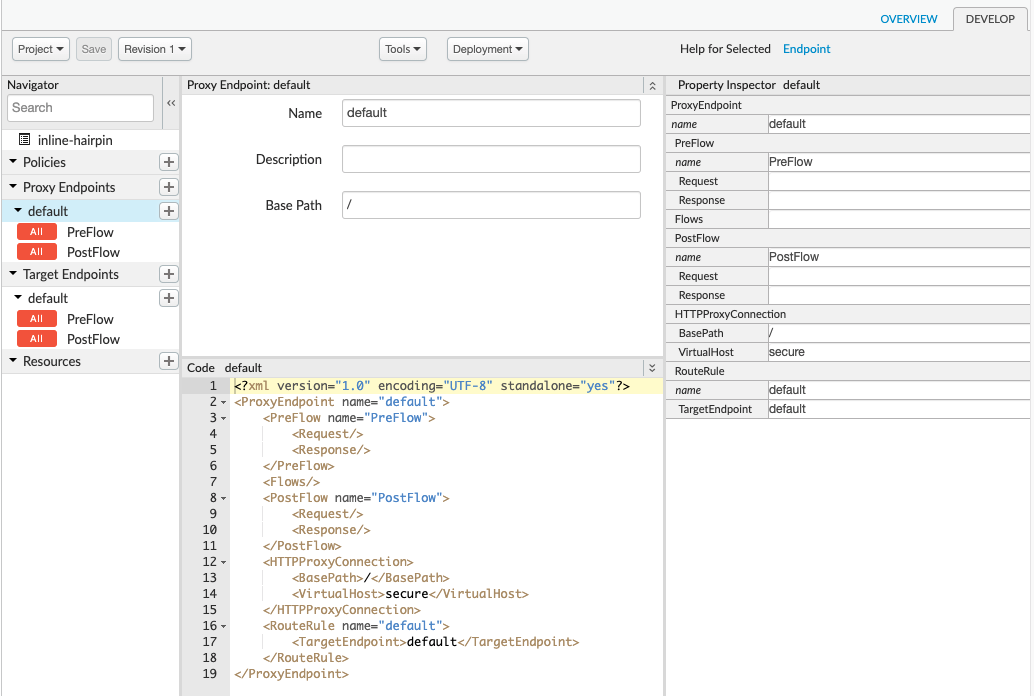Add a new Target Endpoint with plus icon
Image resolution: width=1034 pixels, height=696 pixels.
(169, 274)
